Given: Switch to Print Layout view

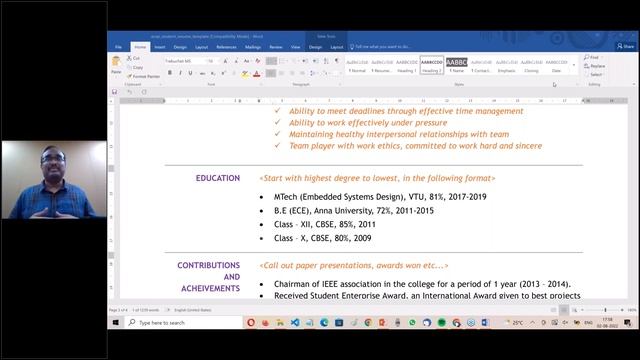Looking at the screenshot, I should pos(564,310).
